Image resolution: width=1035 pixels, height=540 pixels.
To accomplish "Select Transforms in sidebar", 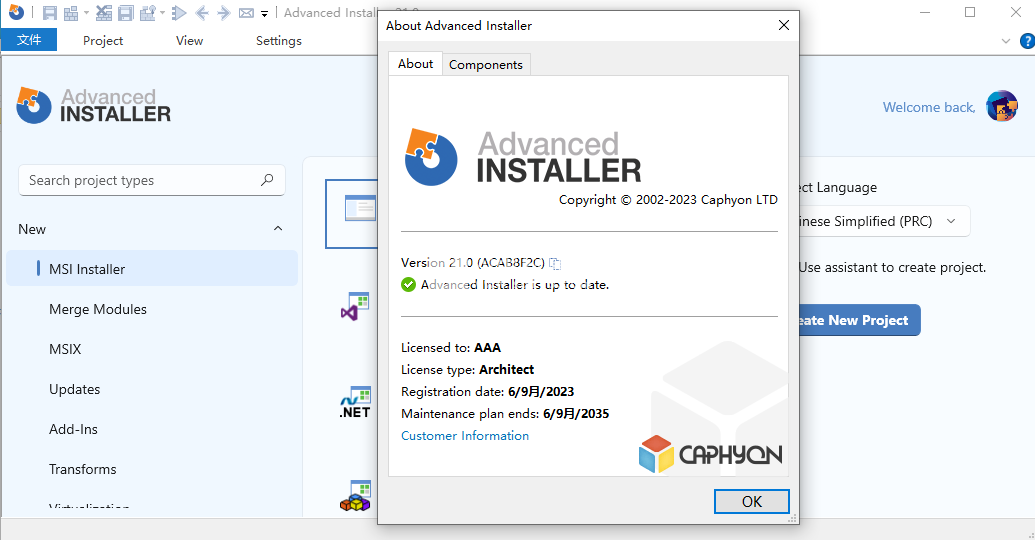I will point(83,469).
